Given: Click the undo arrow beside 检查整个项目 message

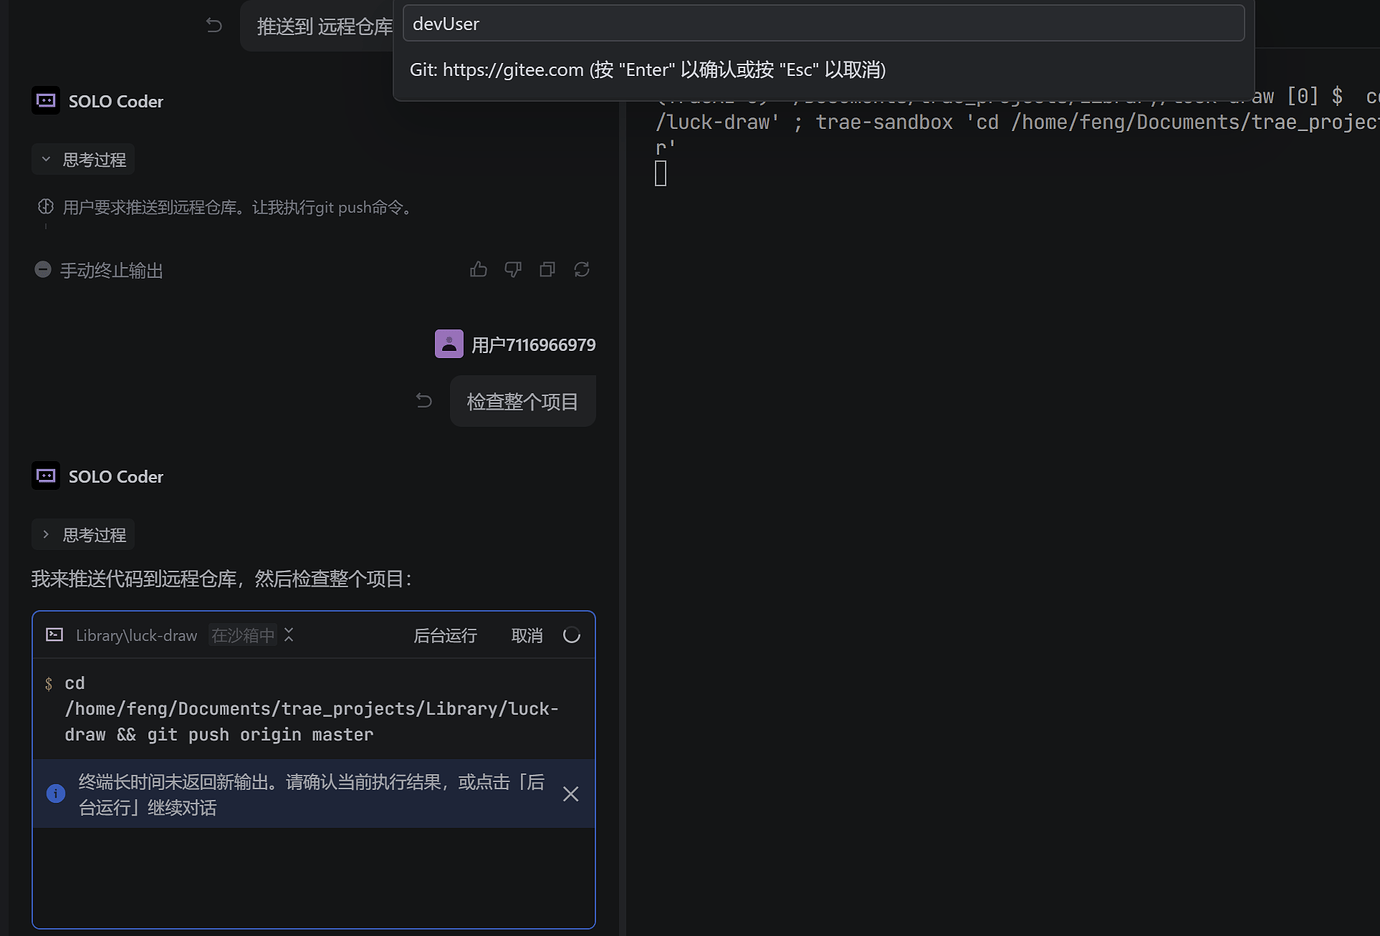Looking at the screenshot, I should 424,401.
